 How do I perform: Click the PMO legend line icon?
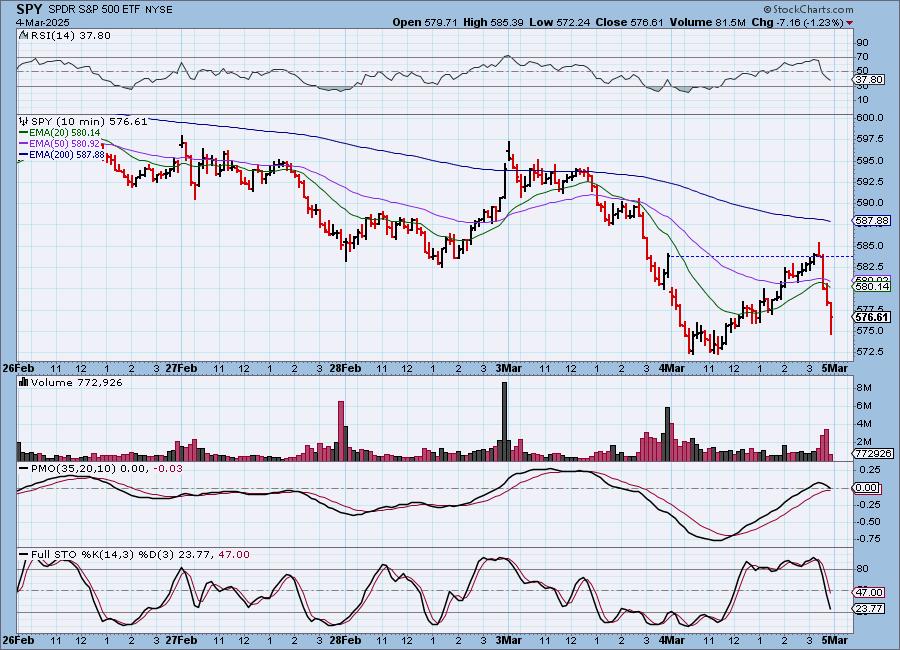coord(24,469)
